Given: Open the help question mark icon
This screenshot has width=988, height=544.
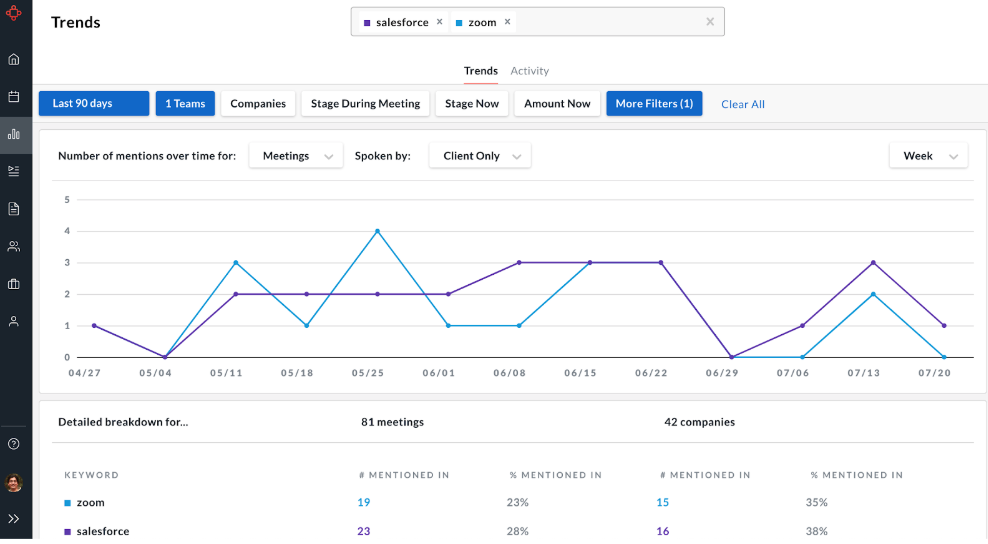Looking at the screenshot, I should click(14, 444).
